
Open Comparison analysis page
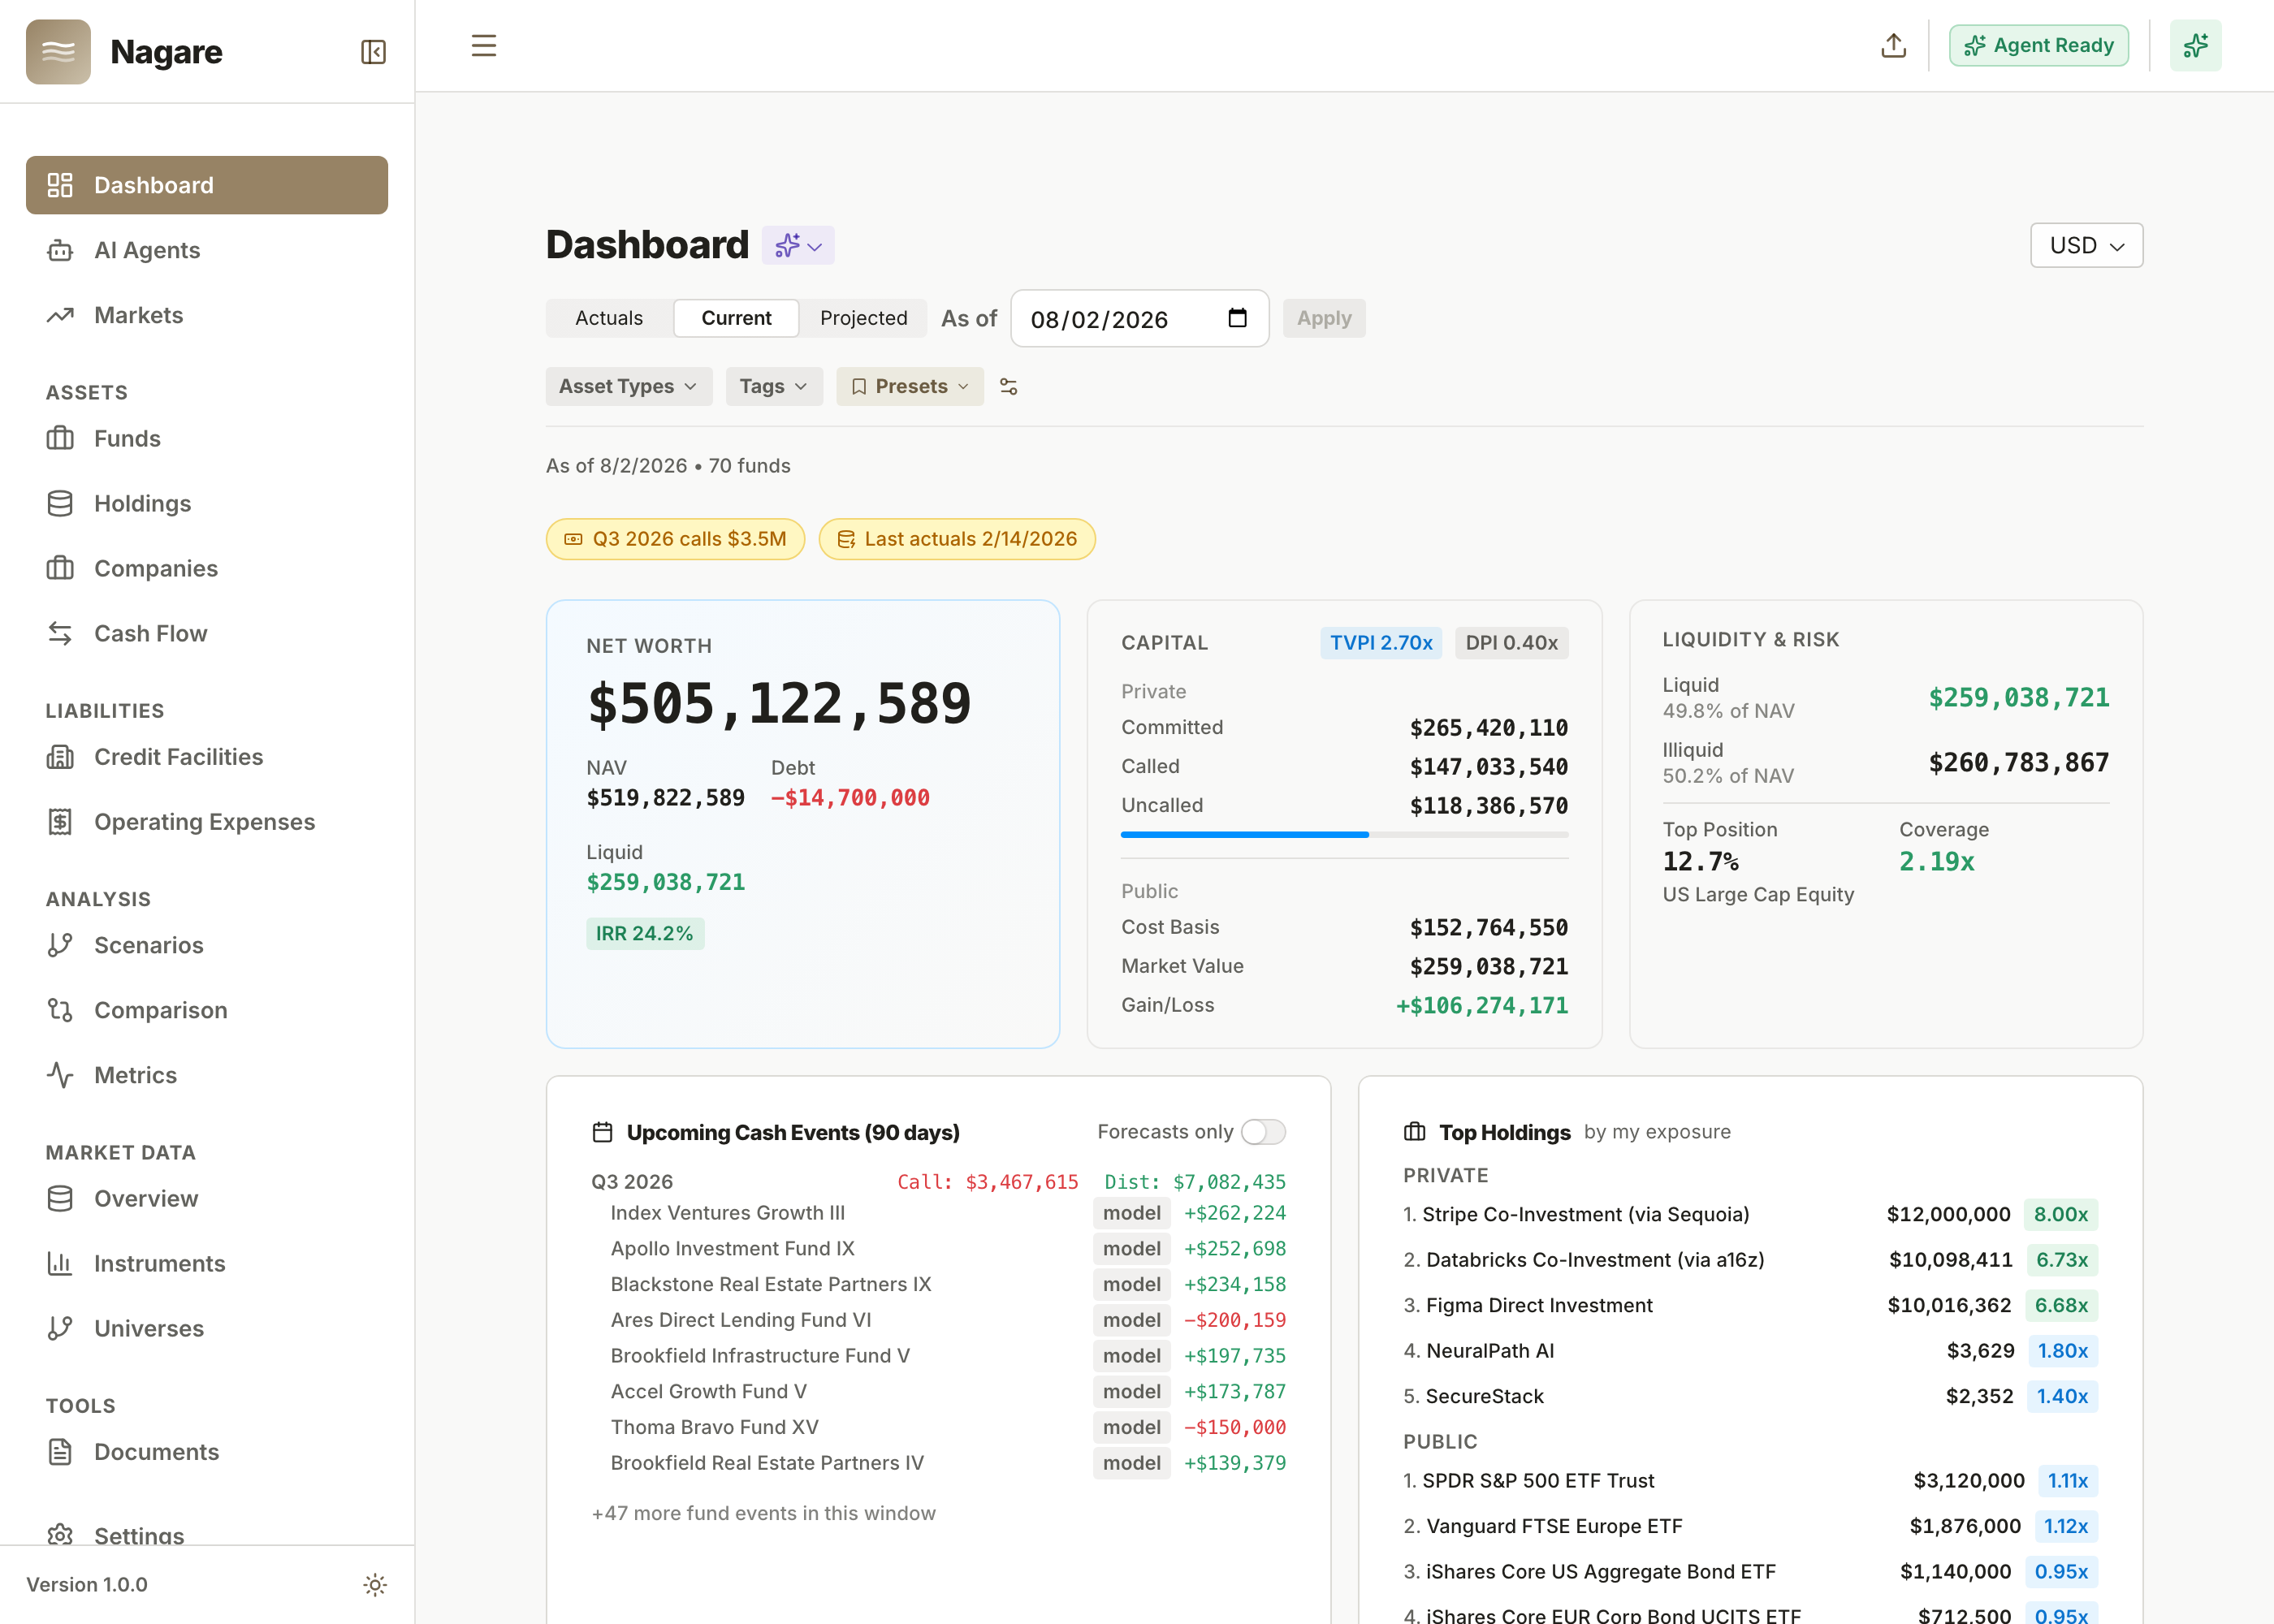(207, 1010)
